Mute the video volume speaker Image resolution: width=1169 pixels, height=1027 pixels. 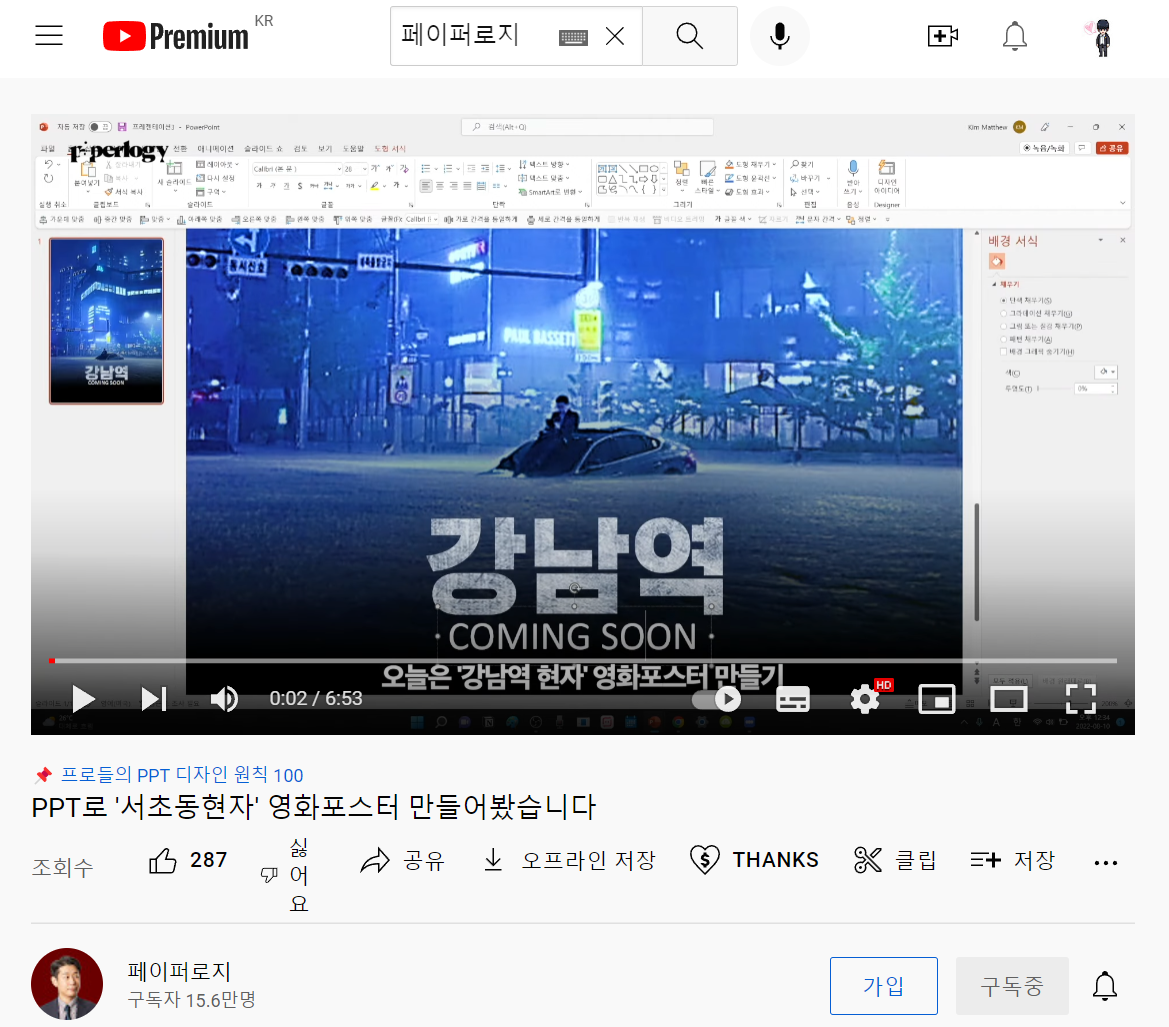[x=224, y=698]
